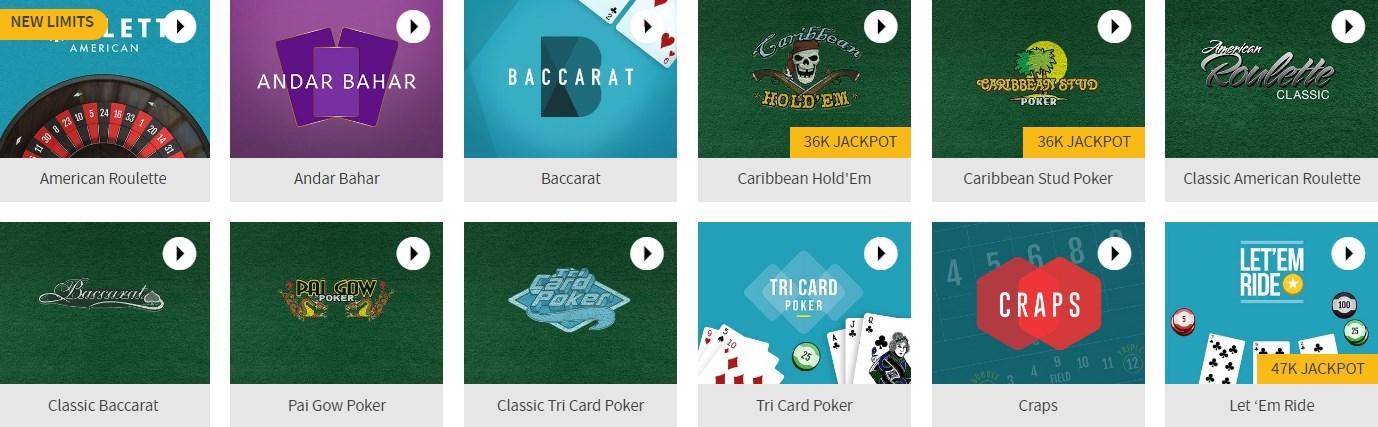Image resolution: width=1378 pixels, height=427 pixels.
Task: Click play icon on Classic American Roulette tile
Action: pyautogui.click(x=1348, y=26)
